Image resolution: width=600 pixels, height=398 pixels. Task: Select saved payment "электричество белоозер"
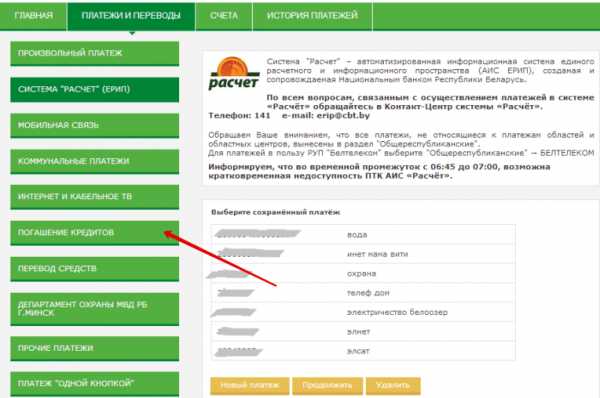363,312
